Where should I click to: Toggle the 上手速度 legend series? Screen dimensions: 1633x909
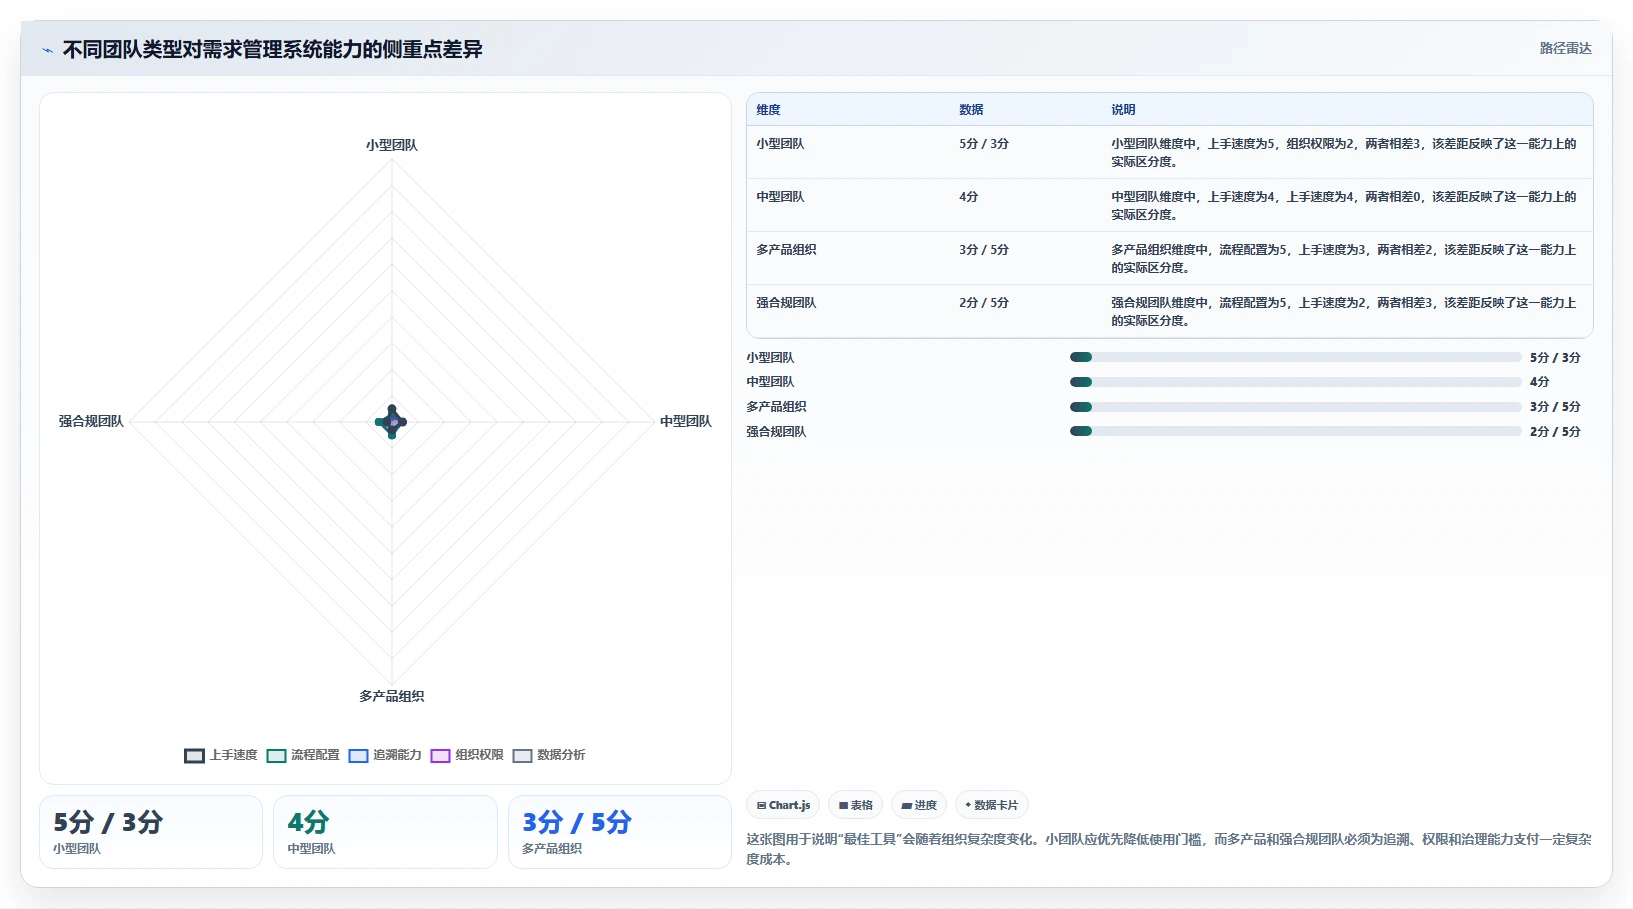(221, 755)
